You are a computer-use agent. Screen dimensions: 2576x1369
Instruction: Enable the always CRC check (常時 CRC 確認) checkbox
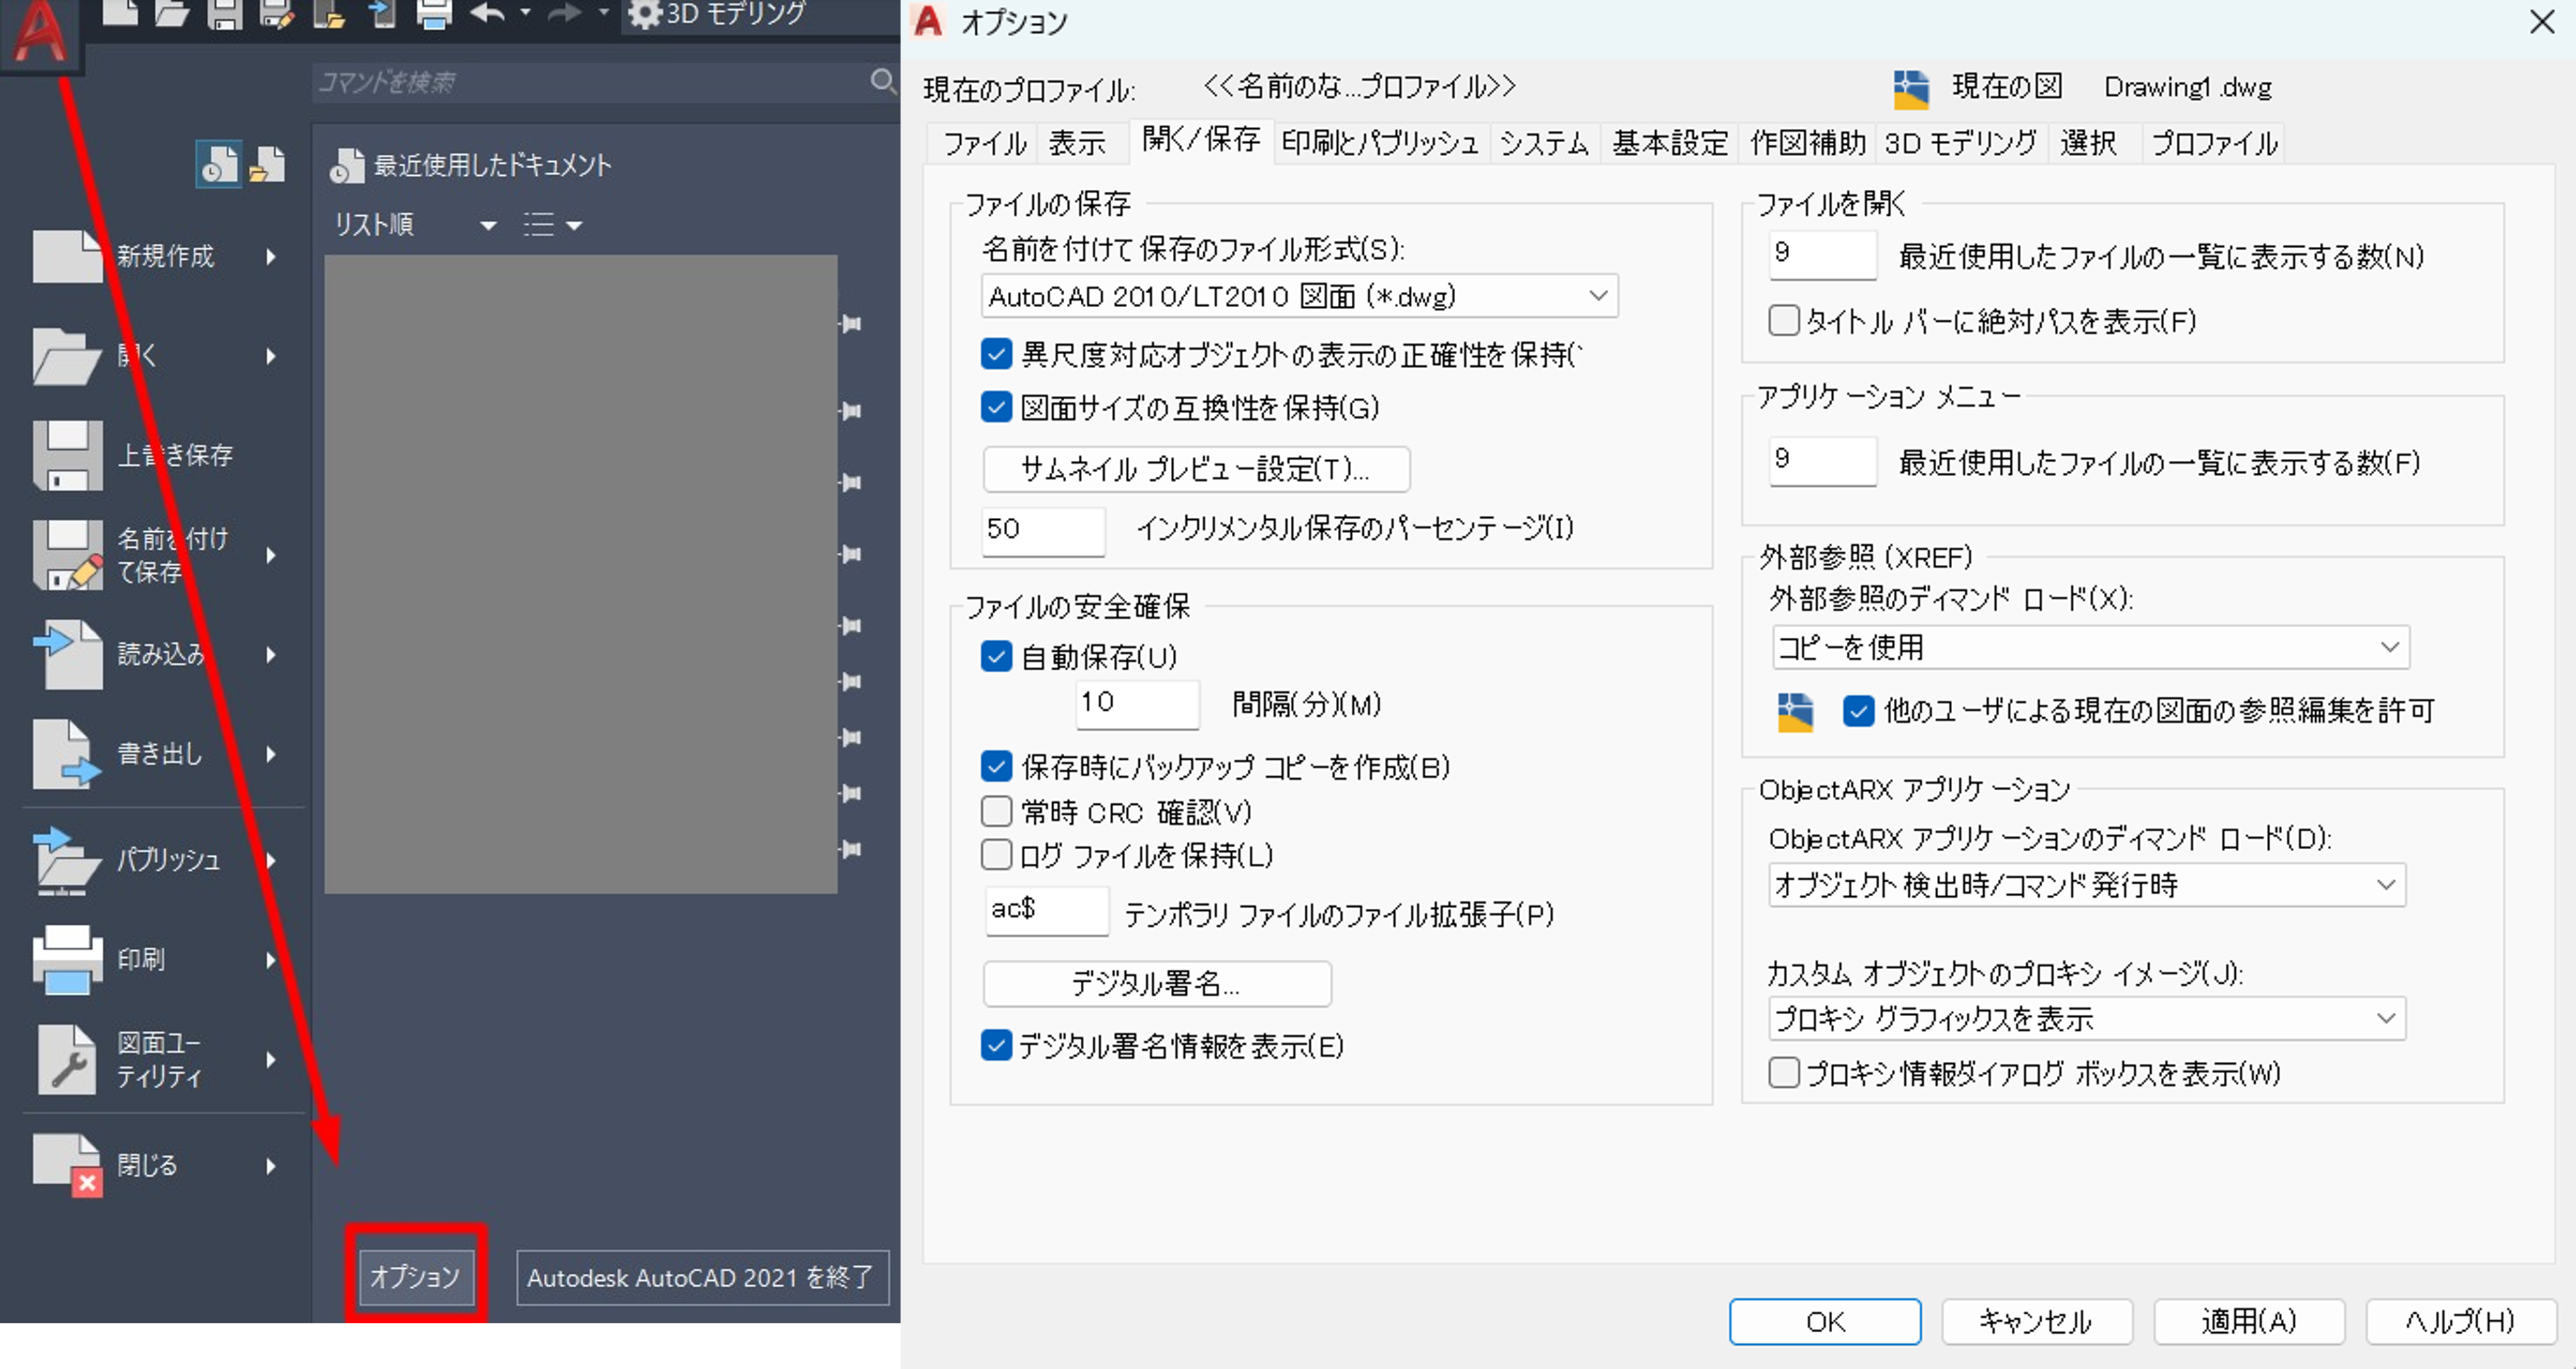click(x=996, y=811)
